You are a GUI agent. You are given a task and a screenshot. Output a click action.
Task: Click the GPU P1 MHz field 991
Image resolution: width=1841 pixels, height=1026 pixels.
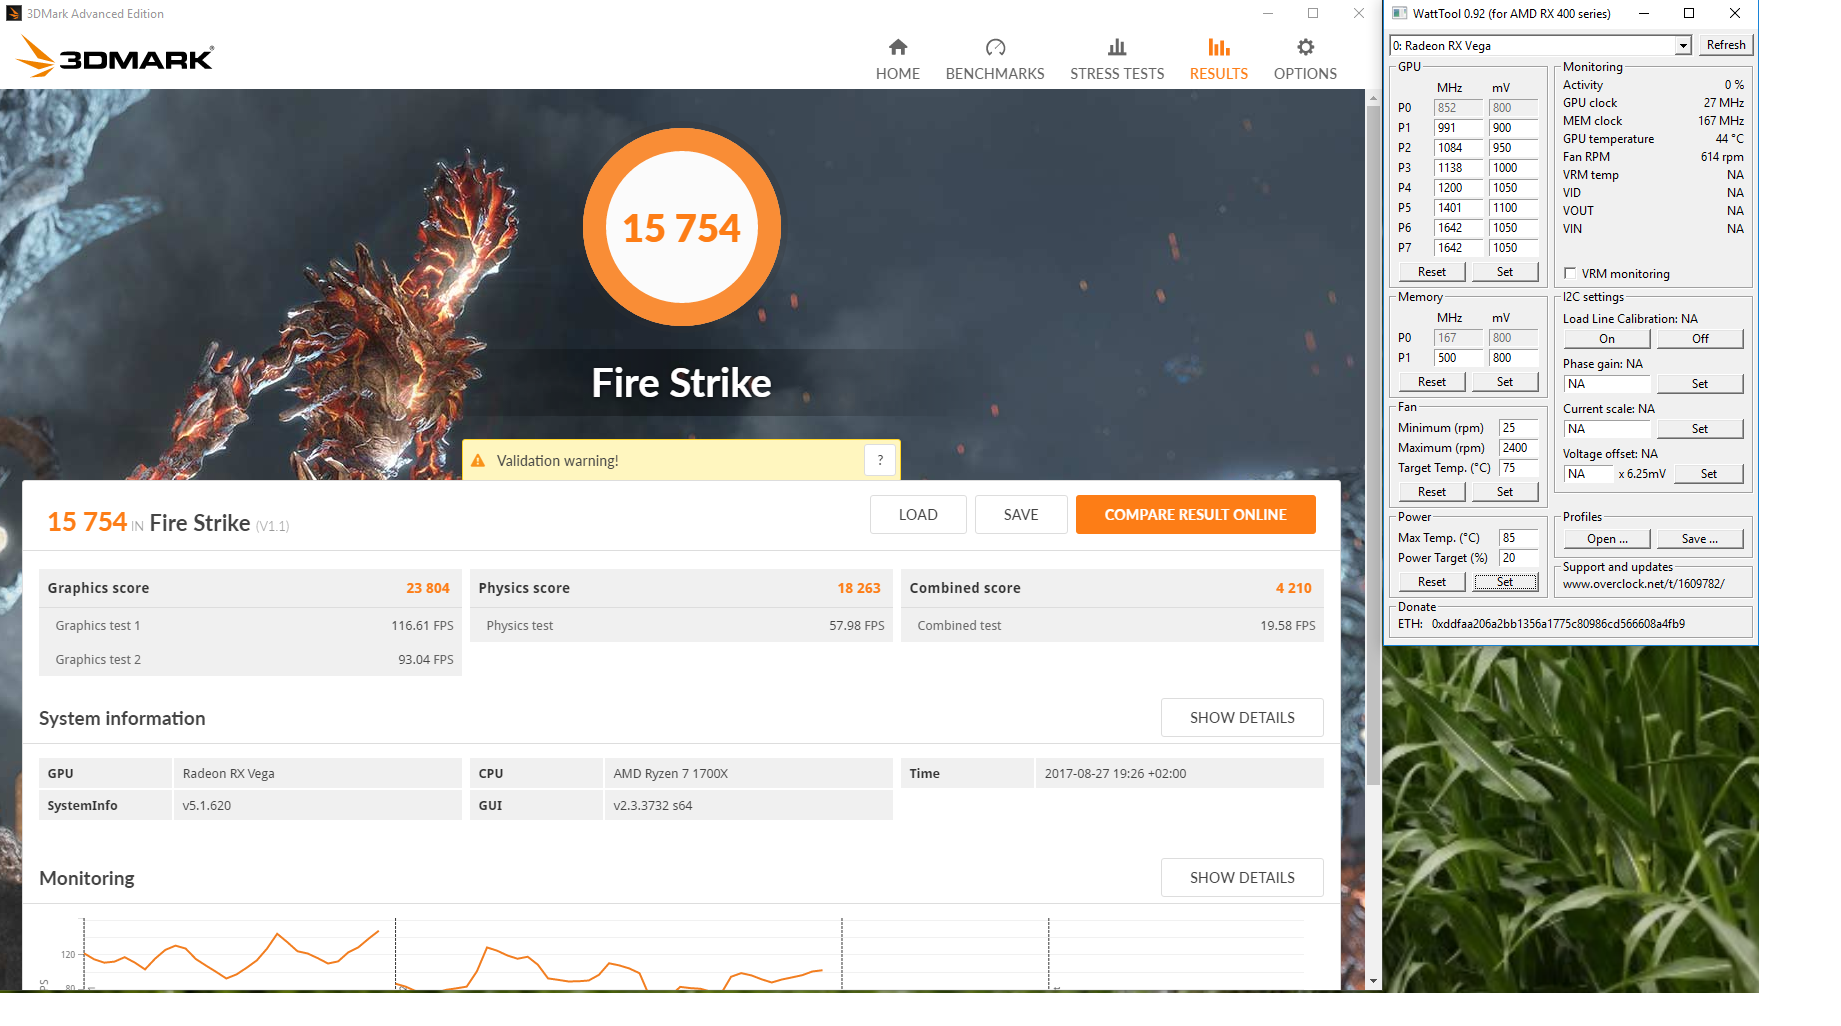(x=1458, y=128)
